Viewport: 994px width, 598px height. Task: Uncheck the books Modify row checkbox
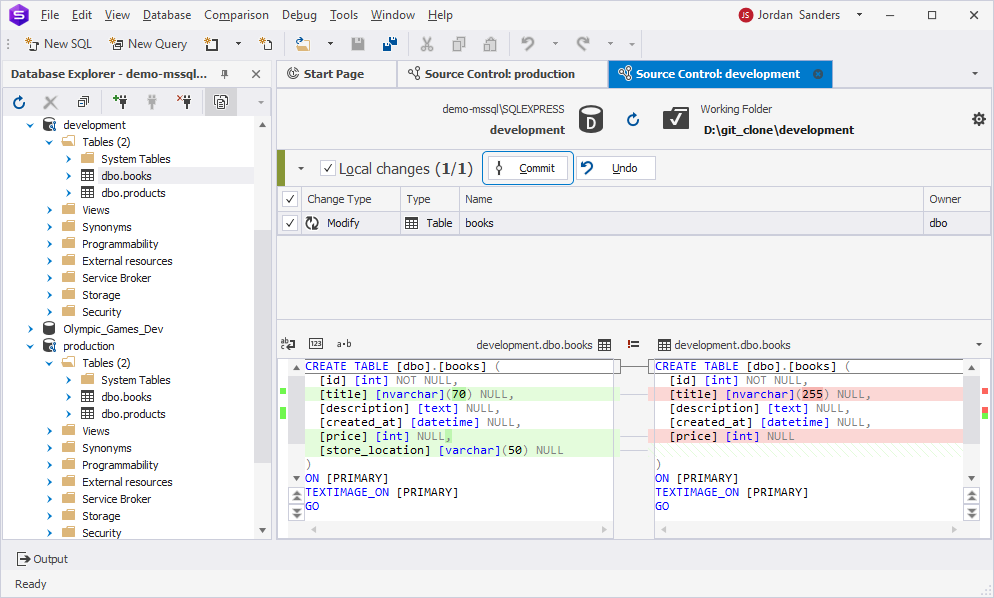click(x=290, y=223)
